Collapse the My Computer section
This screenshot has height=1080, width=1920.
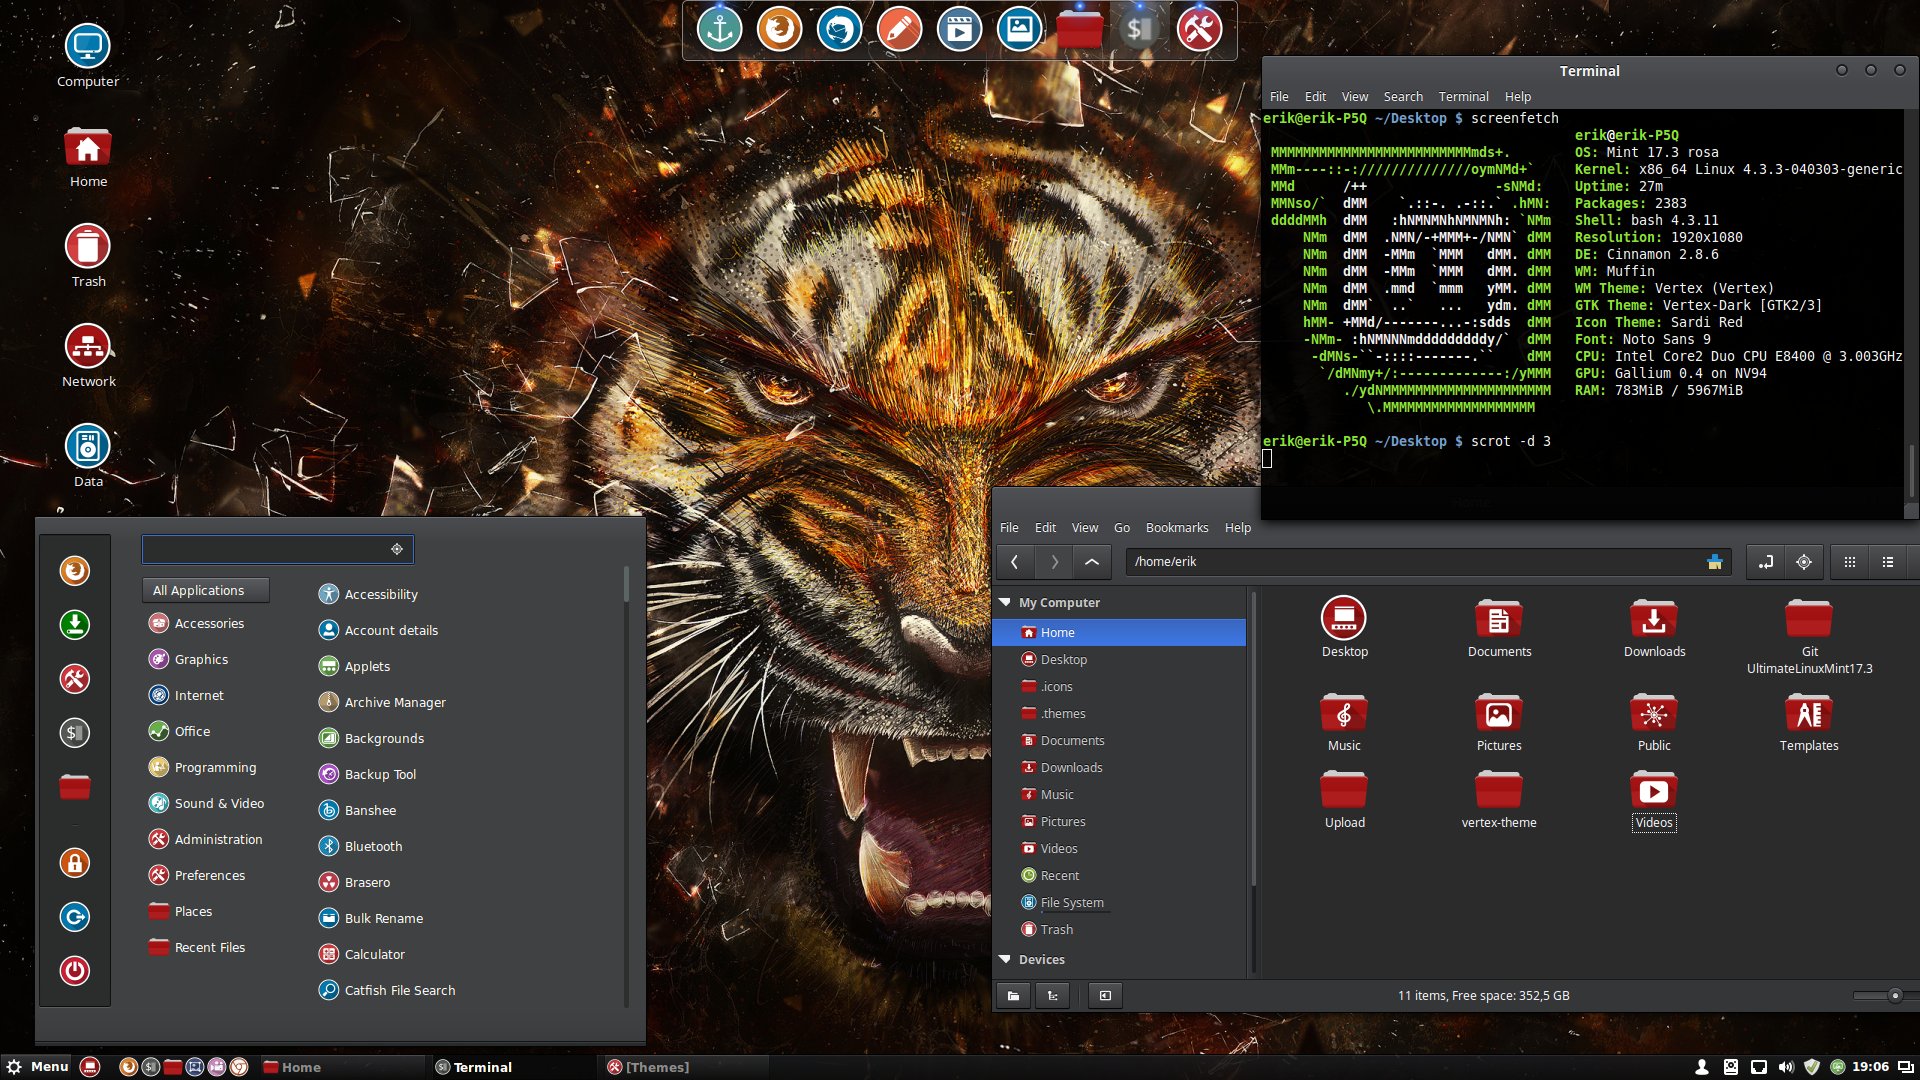pyautogui.click(x=1005, y=602)
